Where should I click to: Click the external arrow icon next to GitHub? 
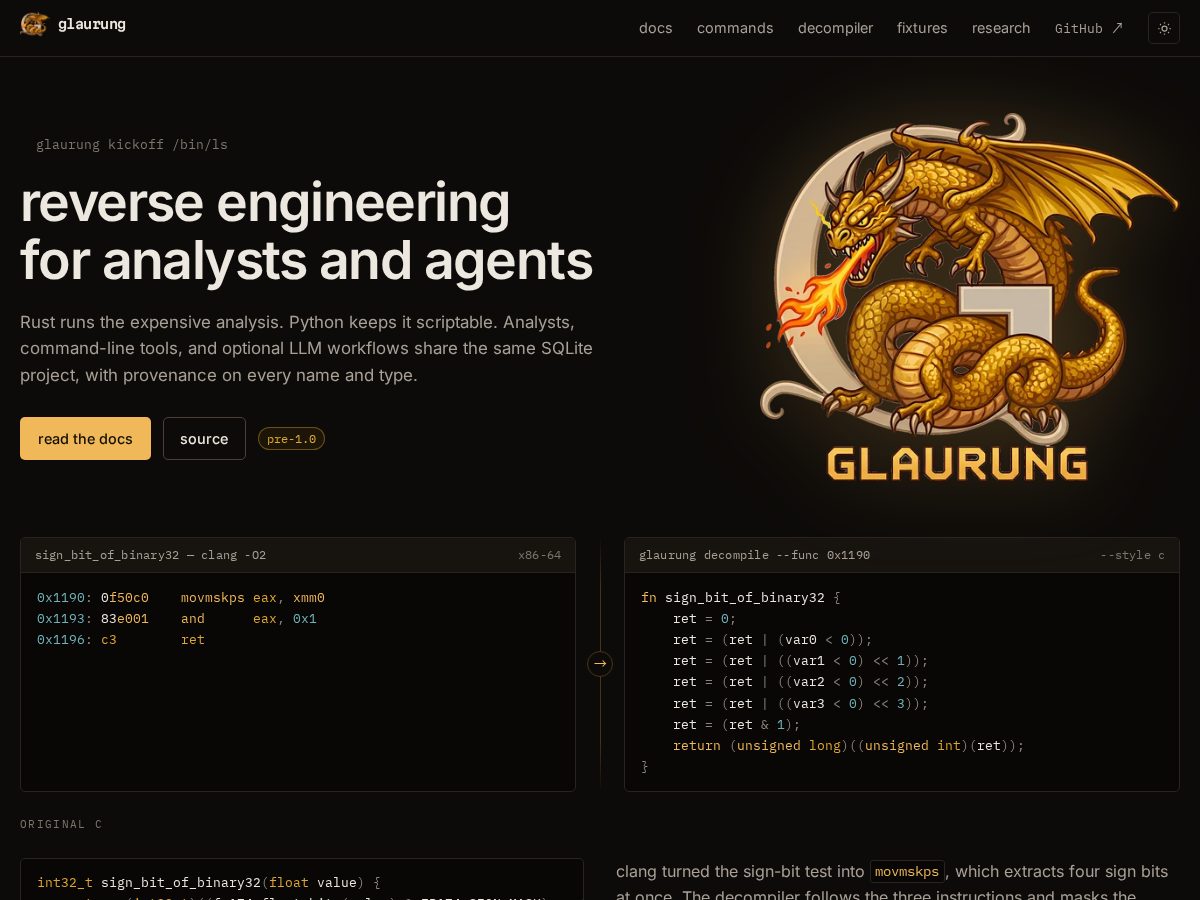tap(1117, 28)
